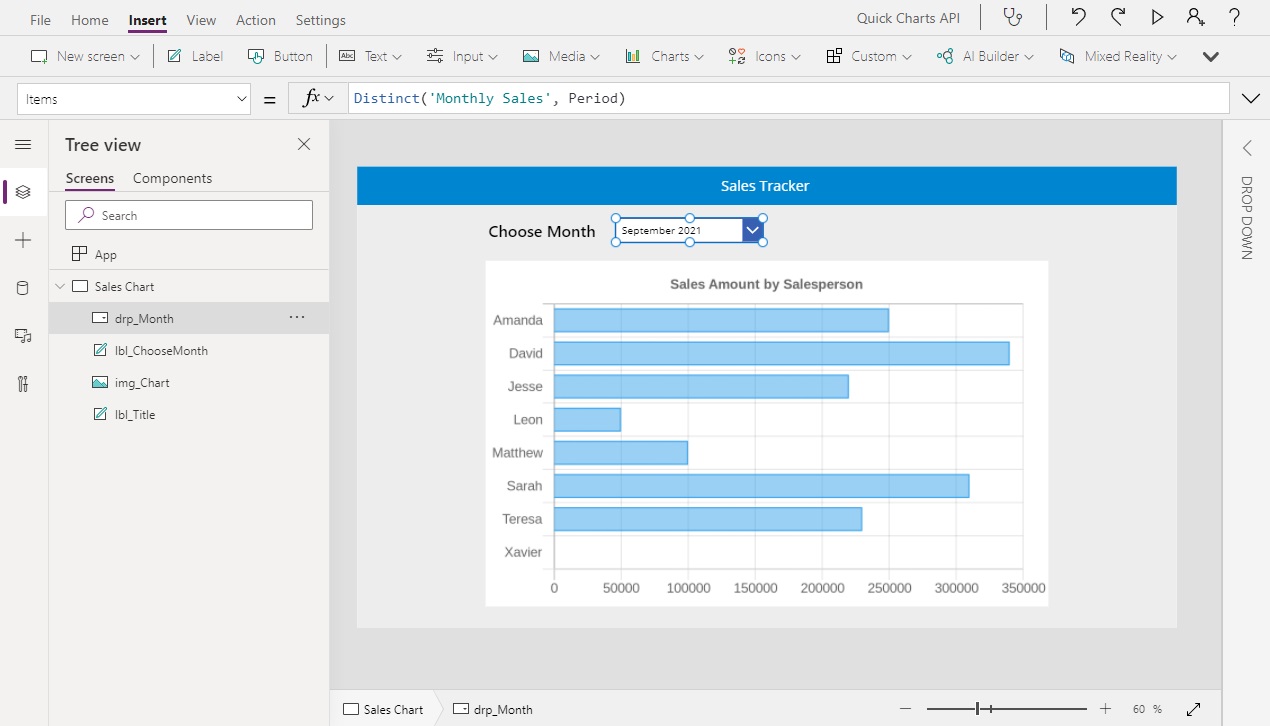The width and height of the screenshot is (1270, 726).
Task: Insert a Button control from the toolbar
Action: pyautogui.click(x=280, y=56)
